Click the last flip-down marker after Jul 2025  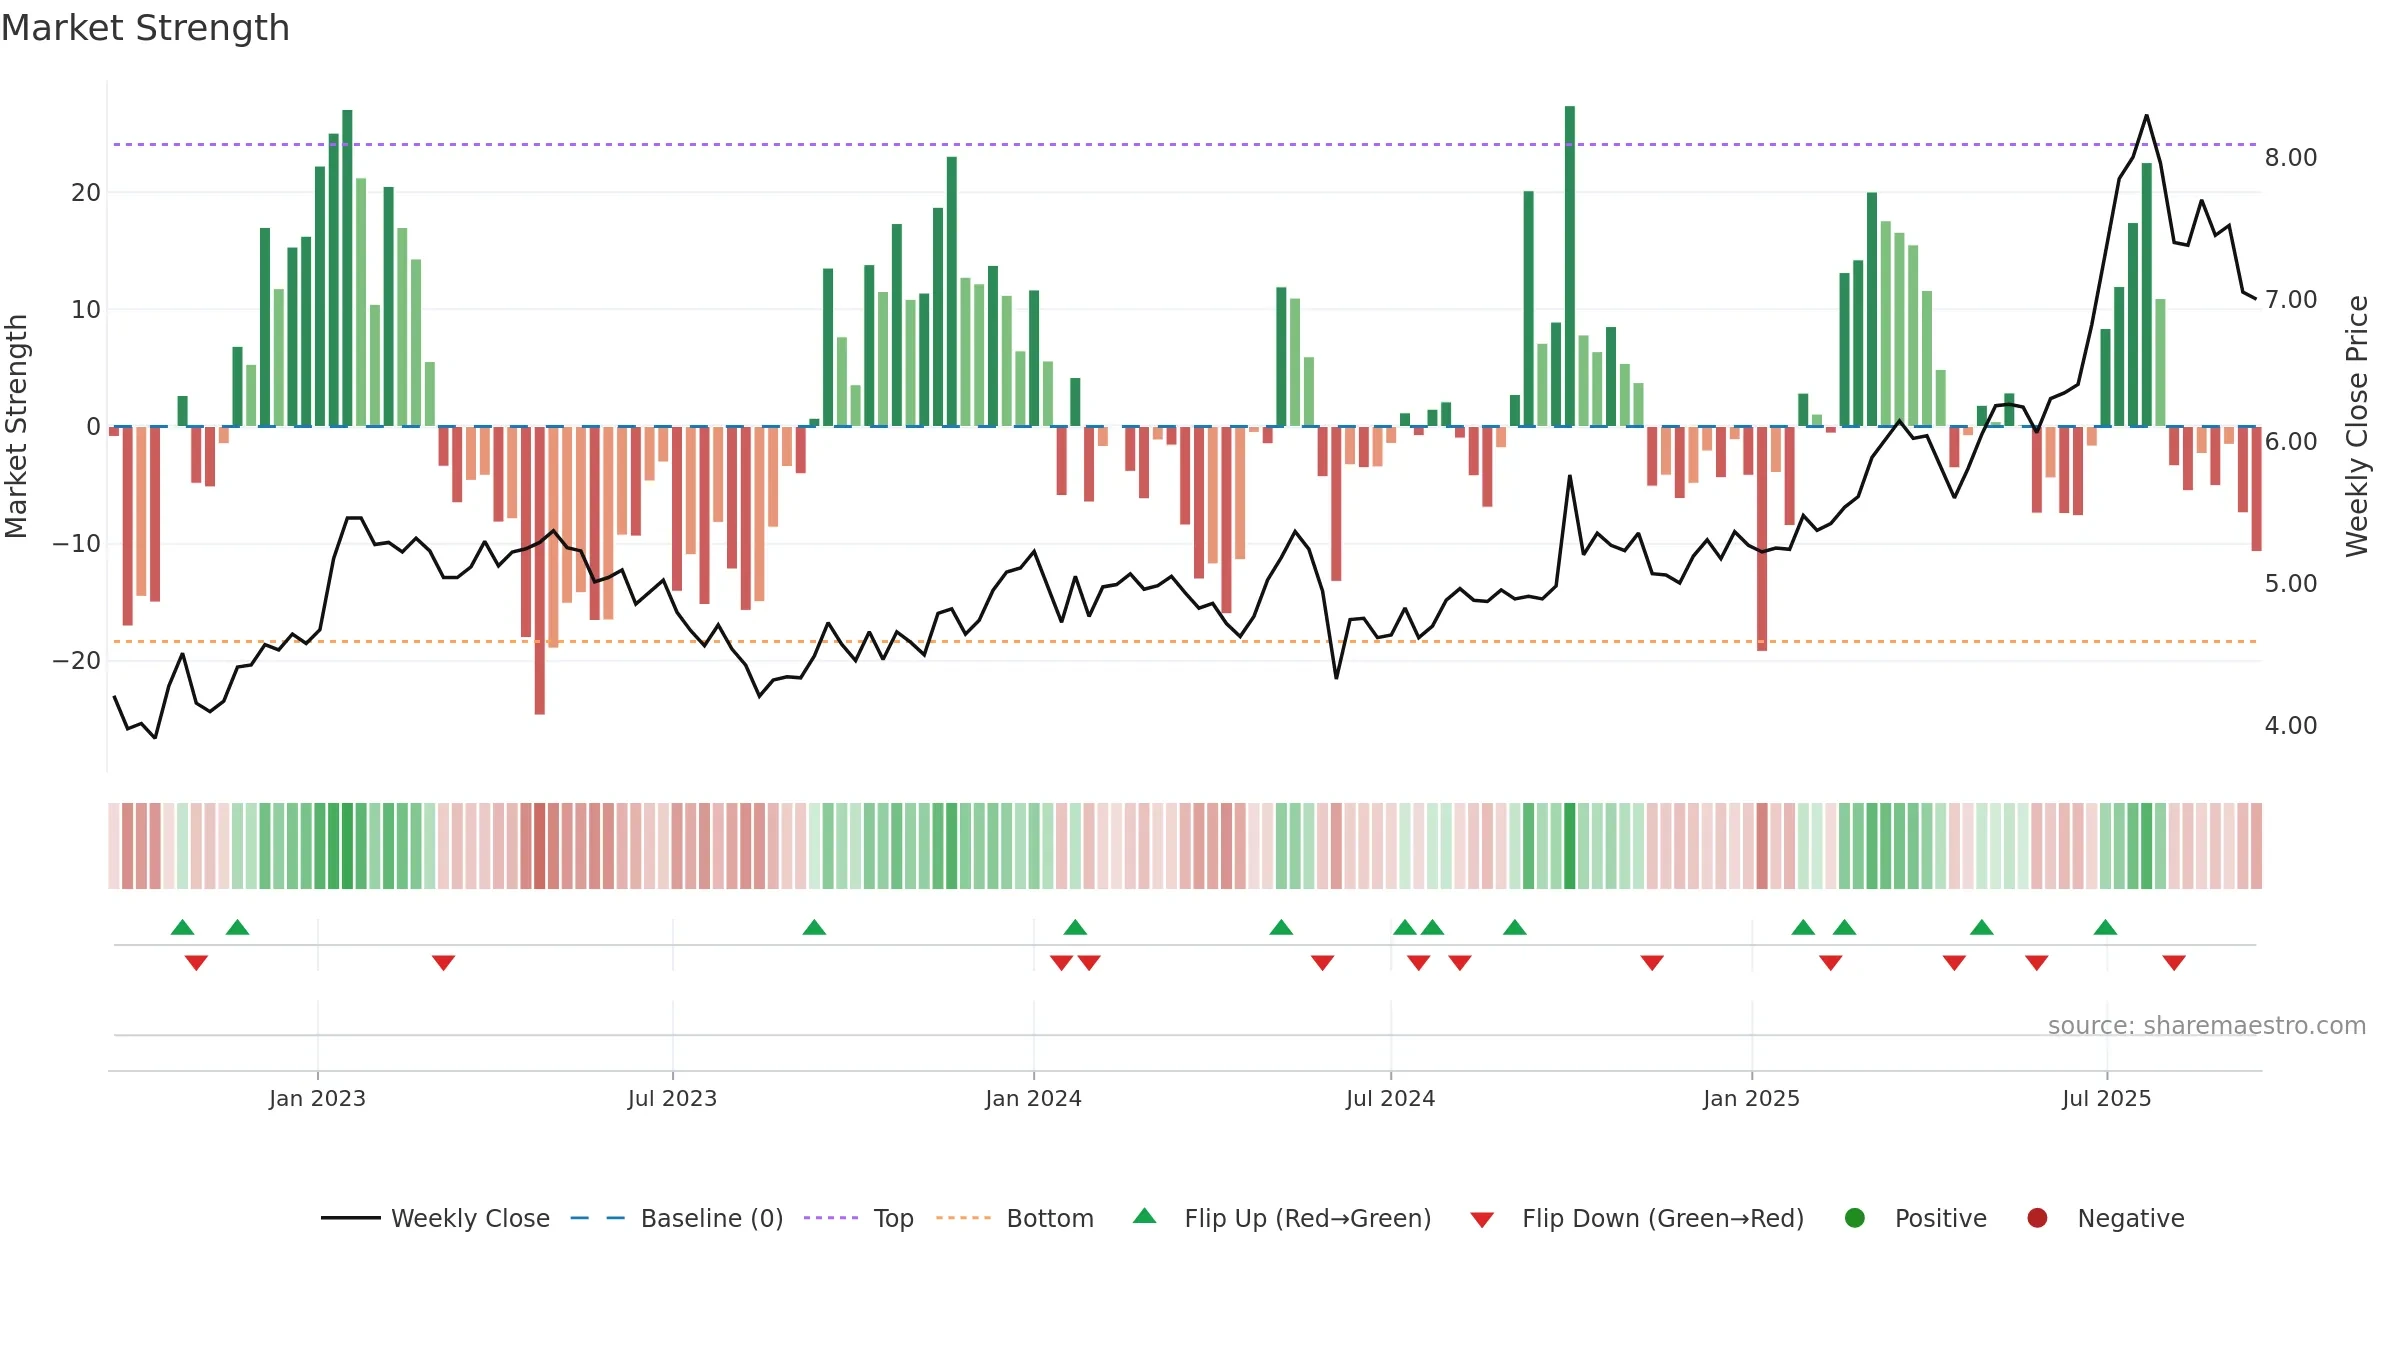pos(2174,963)
